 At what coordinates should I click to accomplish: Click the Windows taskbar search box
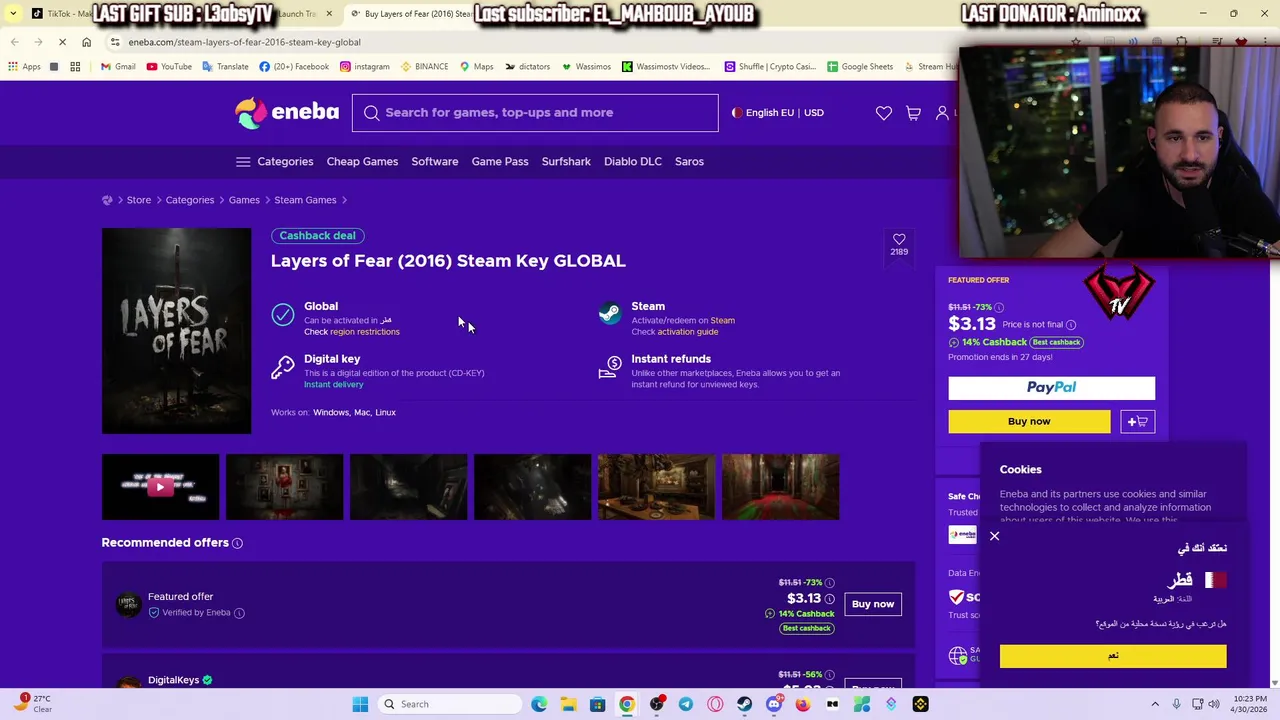click(449, 704)
